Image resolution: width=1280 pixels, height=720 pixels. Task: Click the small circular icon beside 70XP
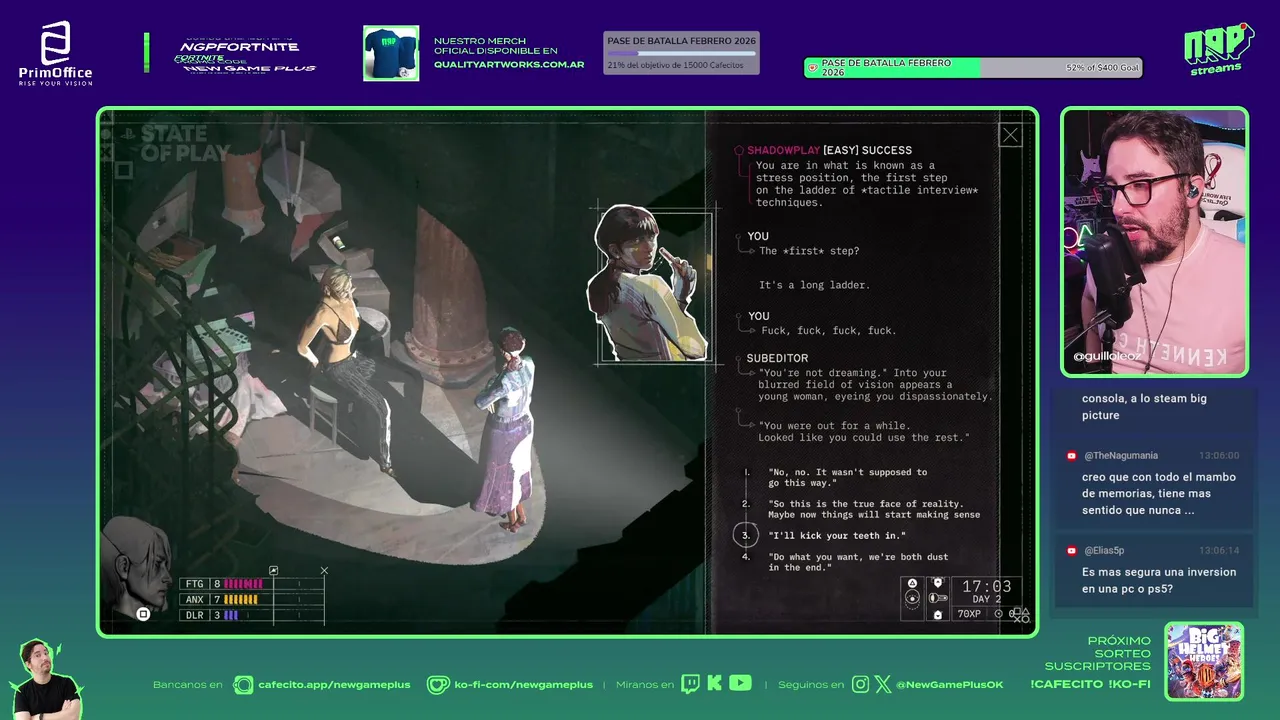click(998, 614)
